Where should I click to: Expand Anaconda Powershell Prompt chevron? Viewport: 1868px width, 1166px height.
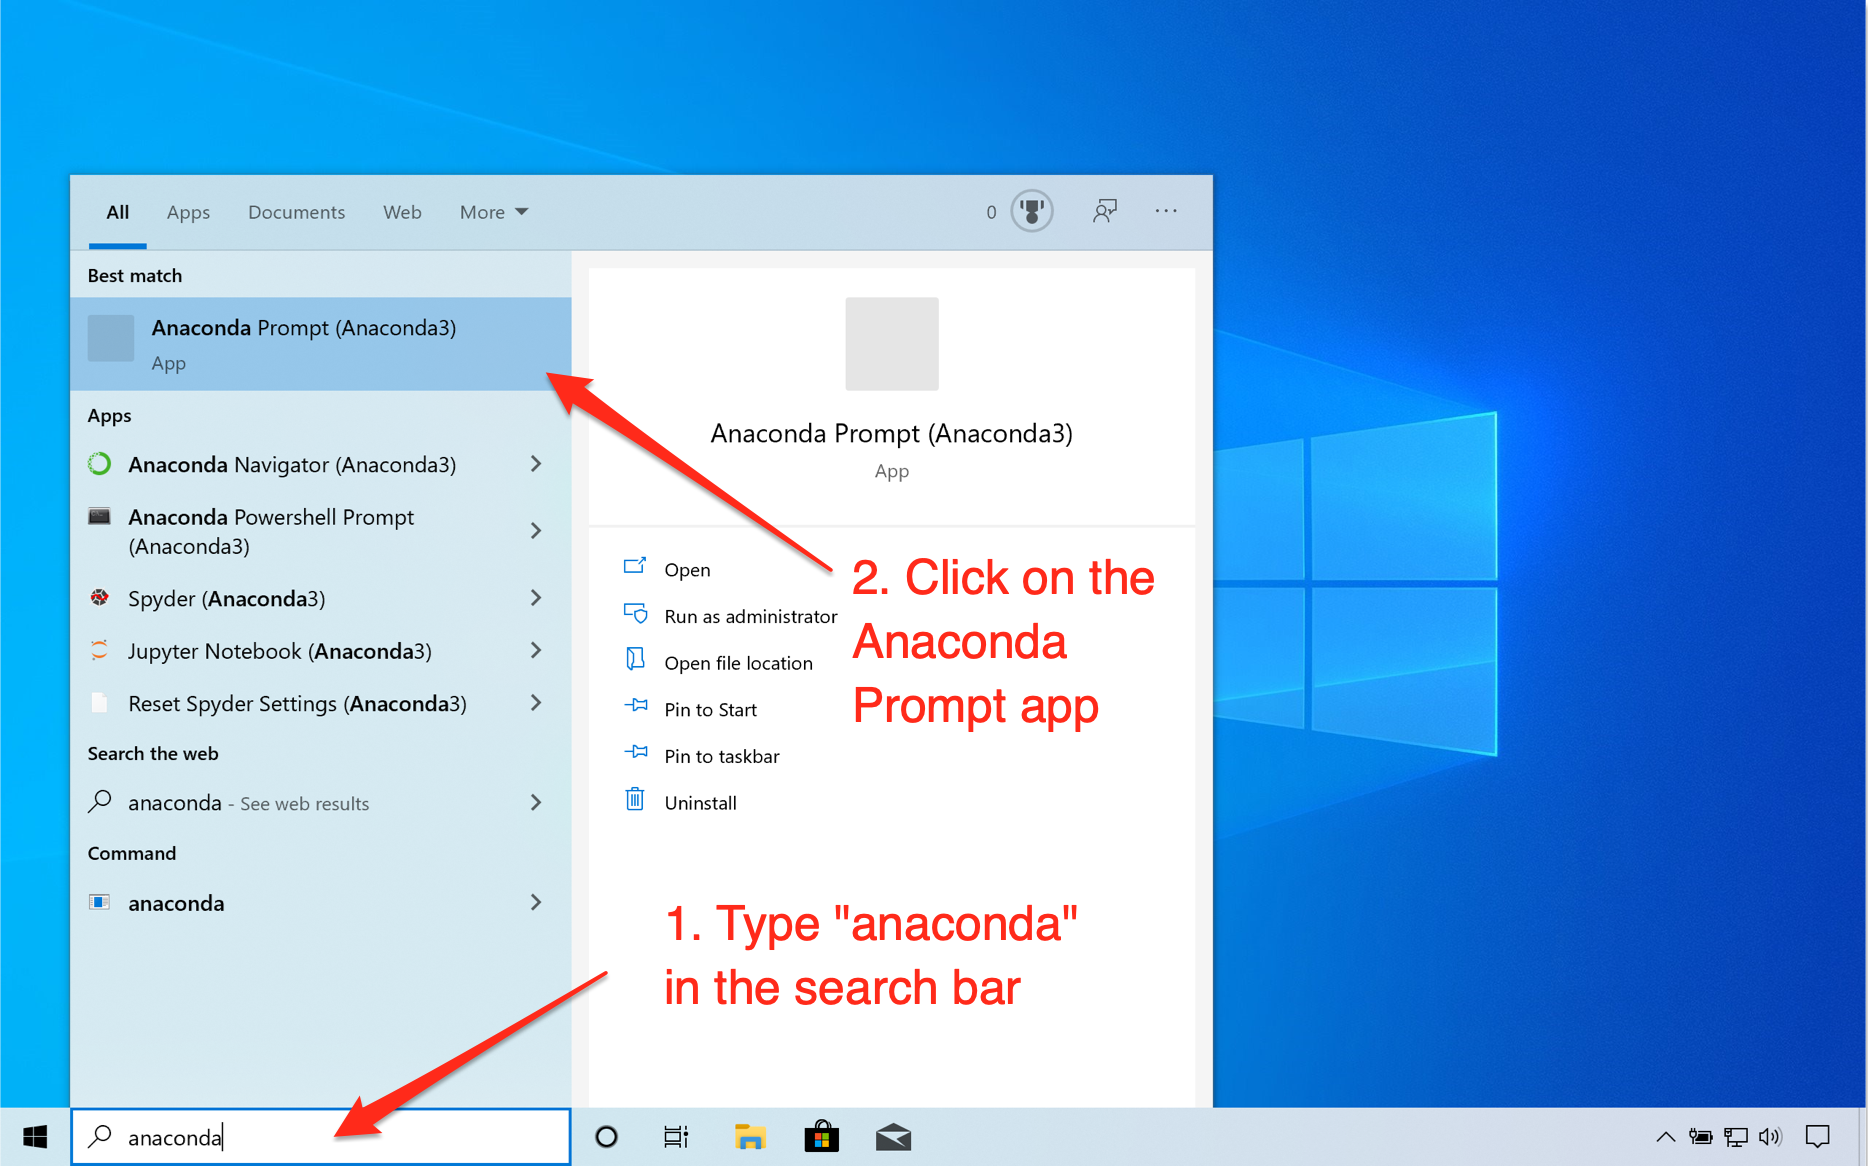[x=536, y=531]
